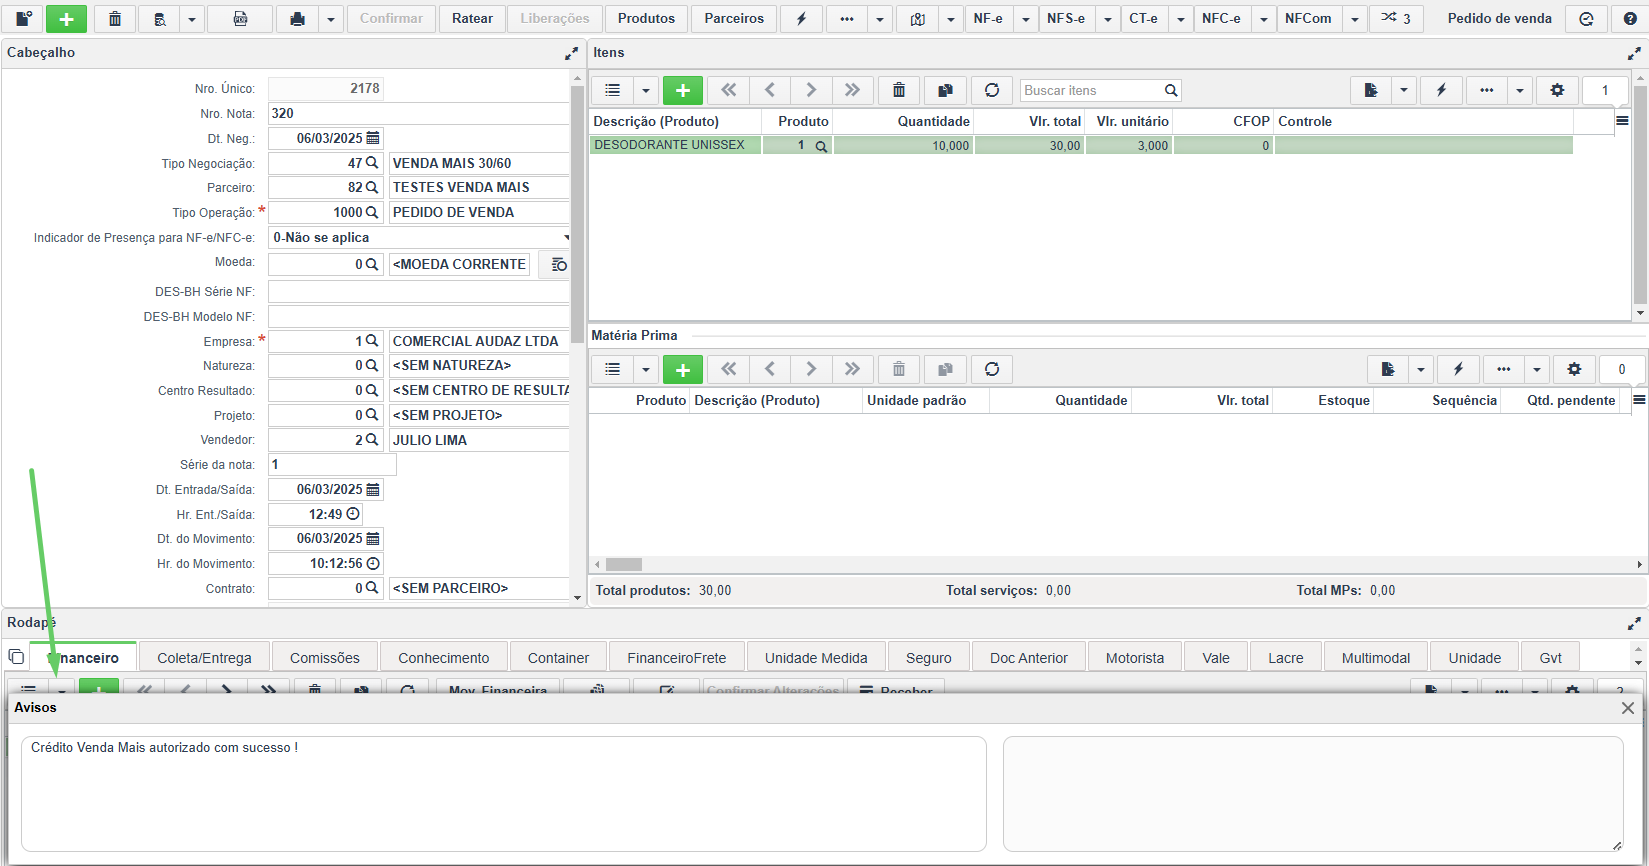1649x866 pixels.
Task: Click the Matéria Prima horizontal scrollbar thumb
Action: pyautogui.click(x=623, y=564)
